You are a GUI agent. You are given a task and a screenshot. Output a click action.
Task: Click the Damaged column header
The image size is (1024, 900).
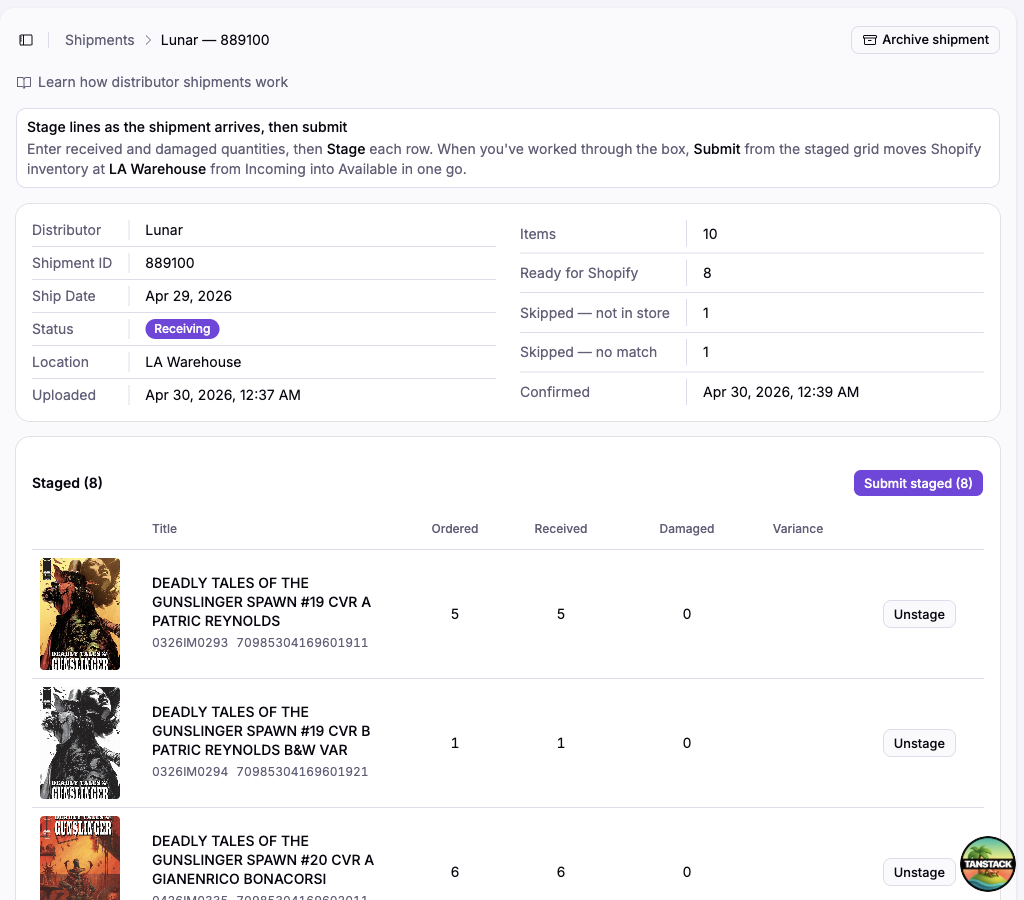(686, 528)
